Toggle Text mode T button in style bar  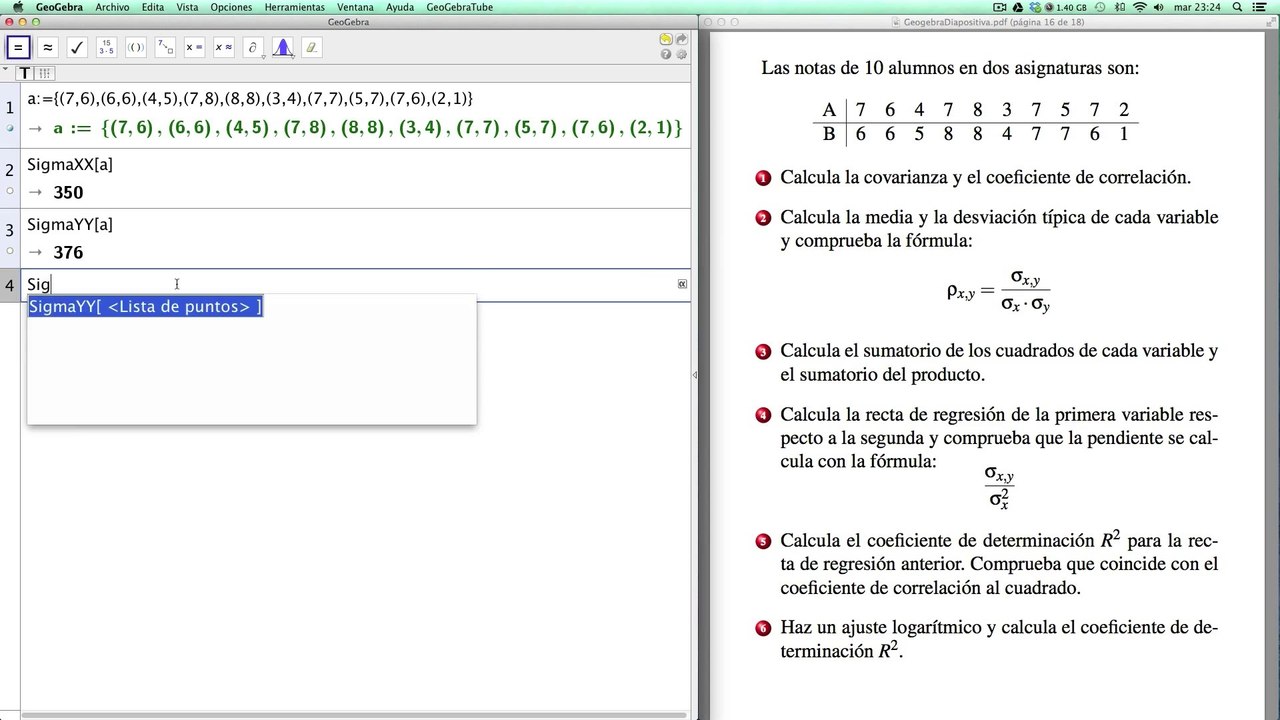[25, 73]
